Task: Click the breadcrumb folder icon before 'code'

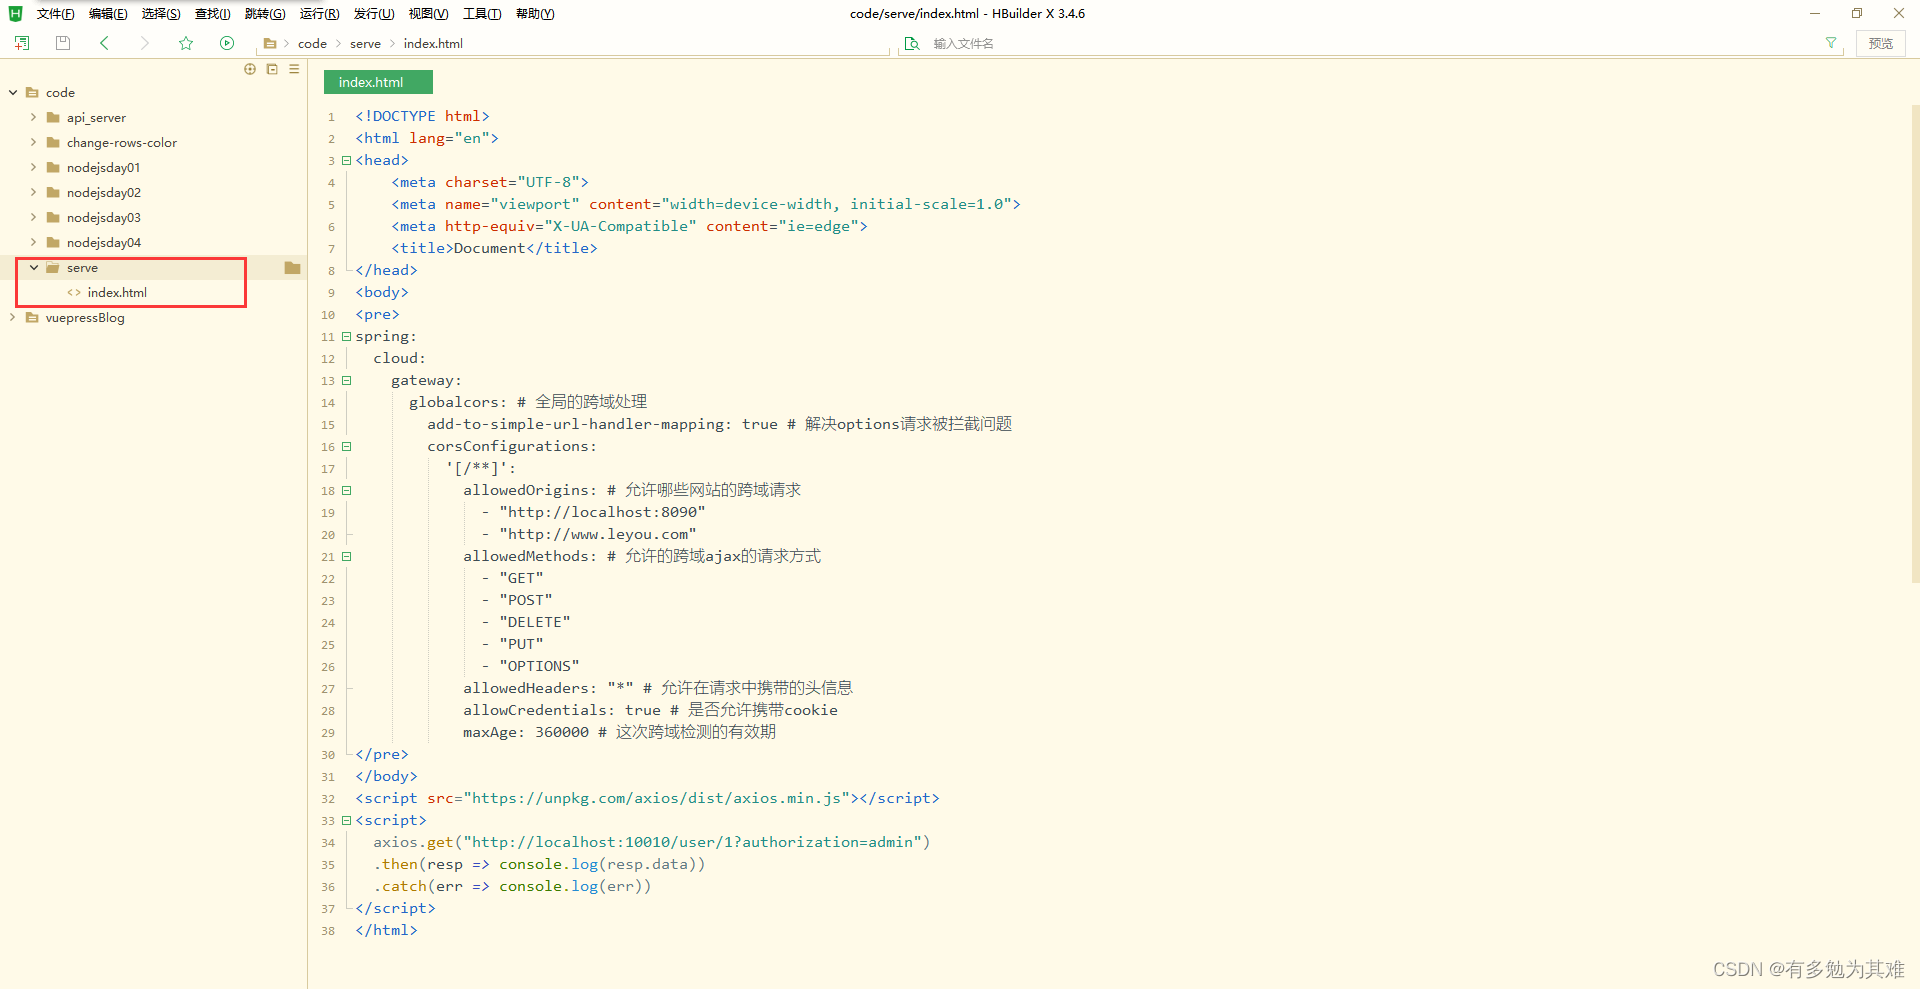Action: 270,44
